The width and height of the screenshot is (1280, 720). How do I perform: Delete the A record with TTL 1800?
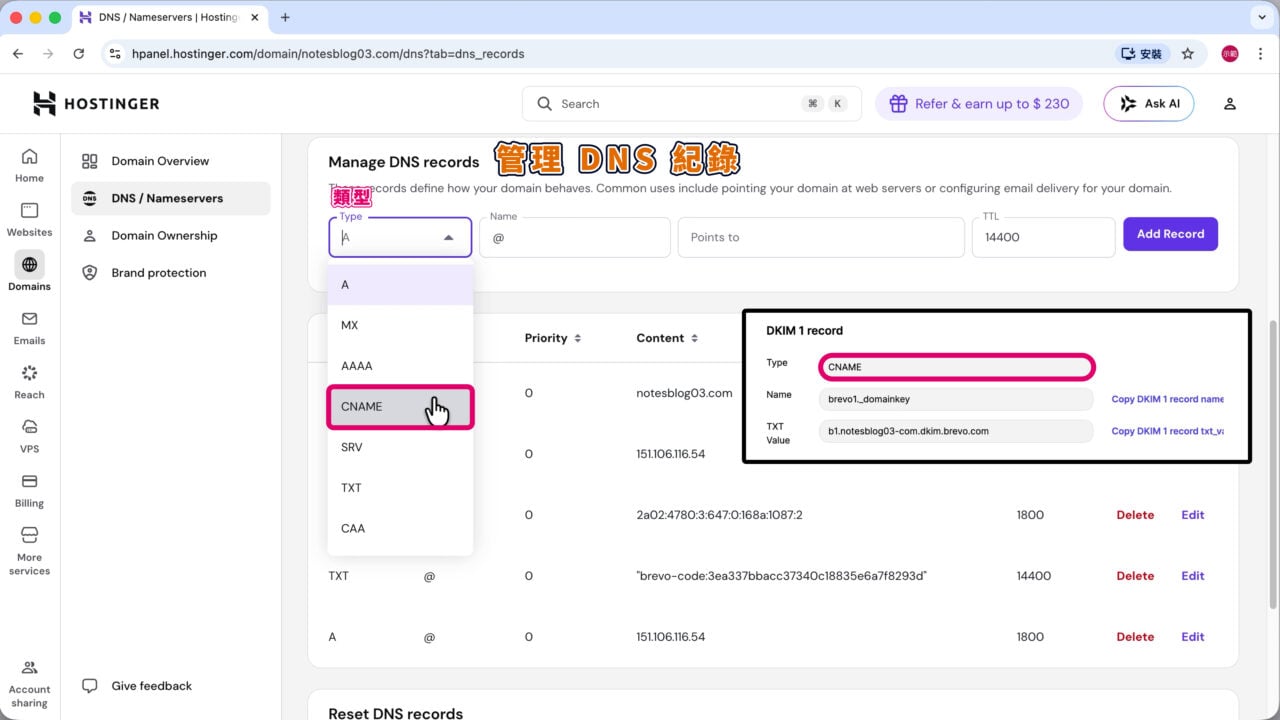click(1135, 637)
